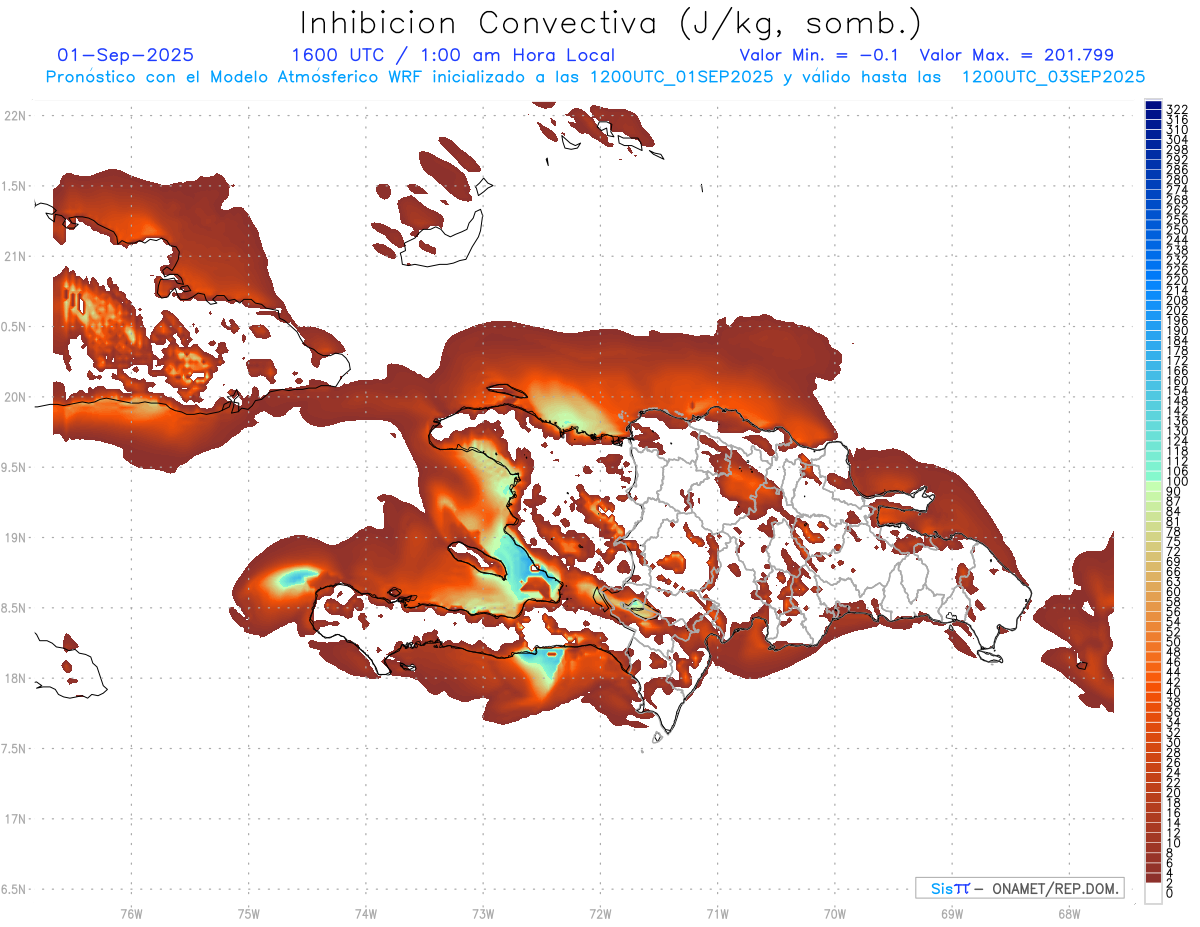1200x927 pixels.
Task: Click the '73W' longitude label
Action: pyautogui.click(x=483, y=912)
